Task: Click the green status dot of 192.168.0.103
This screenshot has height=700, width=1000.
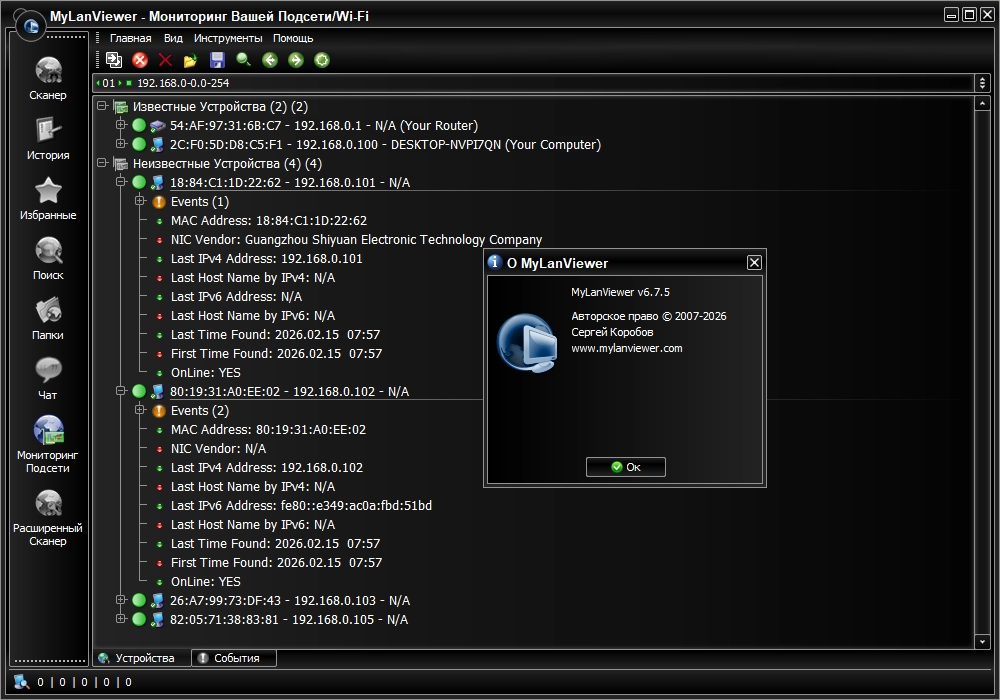Action: (x=139, y=600)
